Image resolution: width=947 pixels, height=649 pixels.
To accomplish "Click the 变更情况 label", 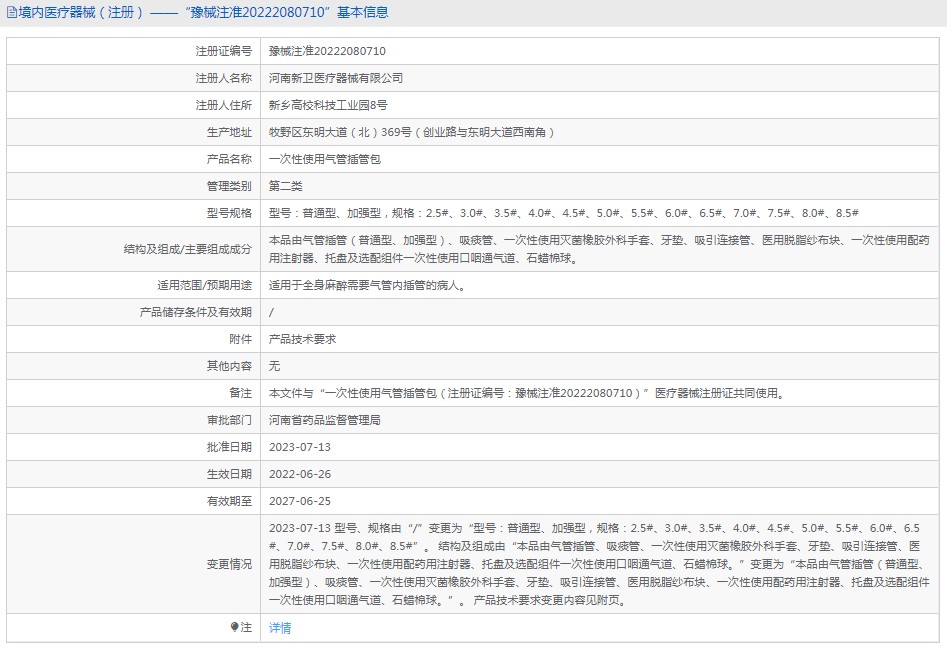I will point(229,564).
